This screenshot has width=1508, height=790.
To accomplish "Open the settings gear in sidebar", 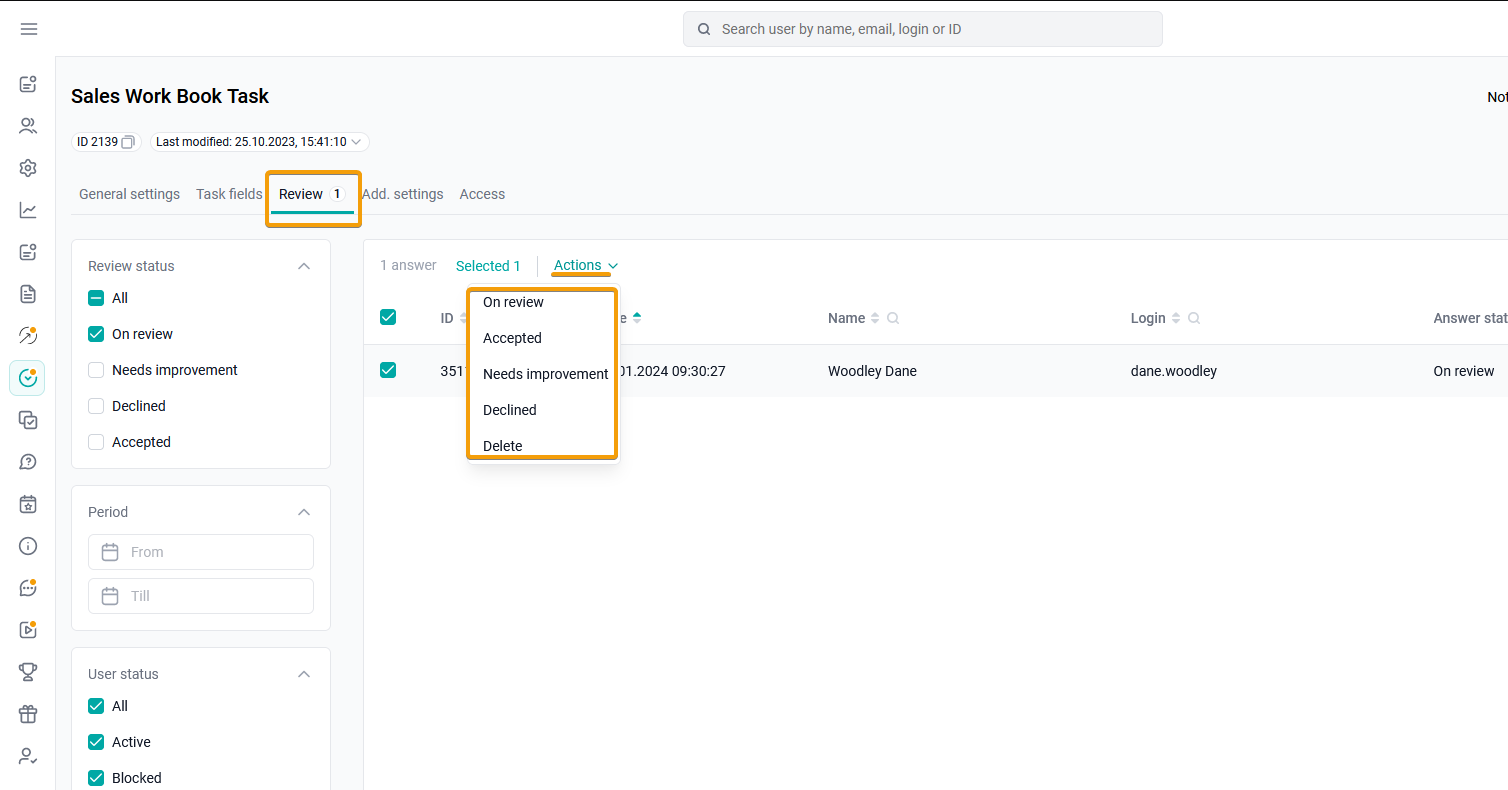I will click(x=28, y=168).
